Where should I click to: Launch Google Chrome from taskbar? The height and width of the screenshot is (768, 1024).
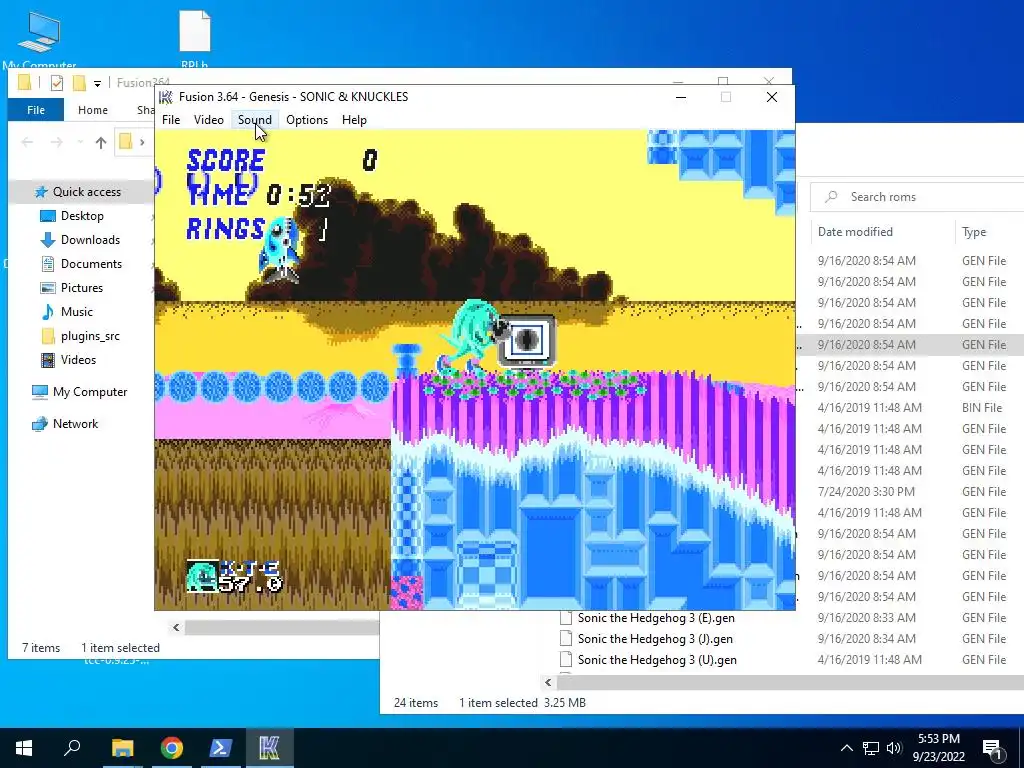pyautogui.click(x=172, y=748)
